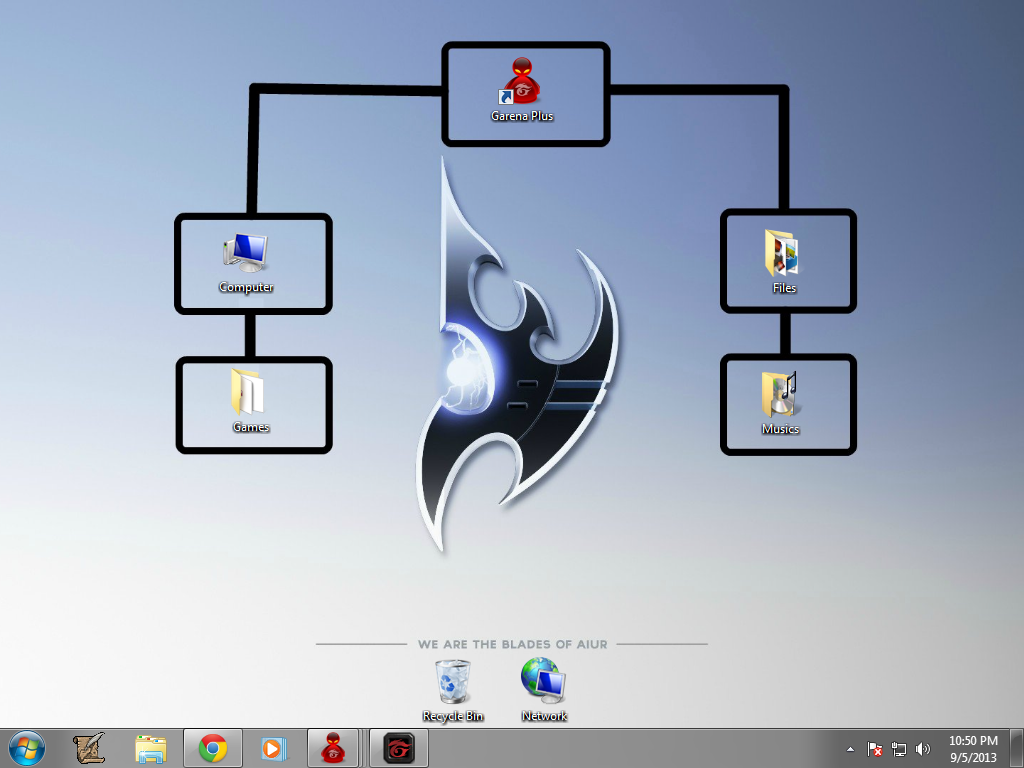Select the Files folder icon
This screenshot has height=768, width=1024.
coord(784,261)
